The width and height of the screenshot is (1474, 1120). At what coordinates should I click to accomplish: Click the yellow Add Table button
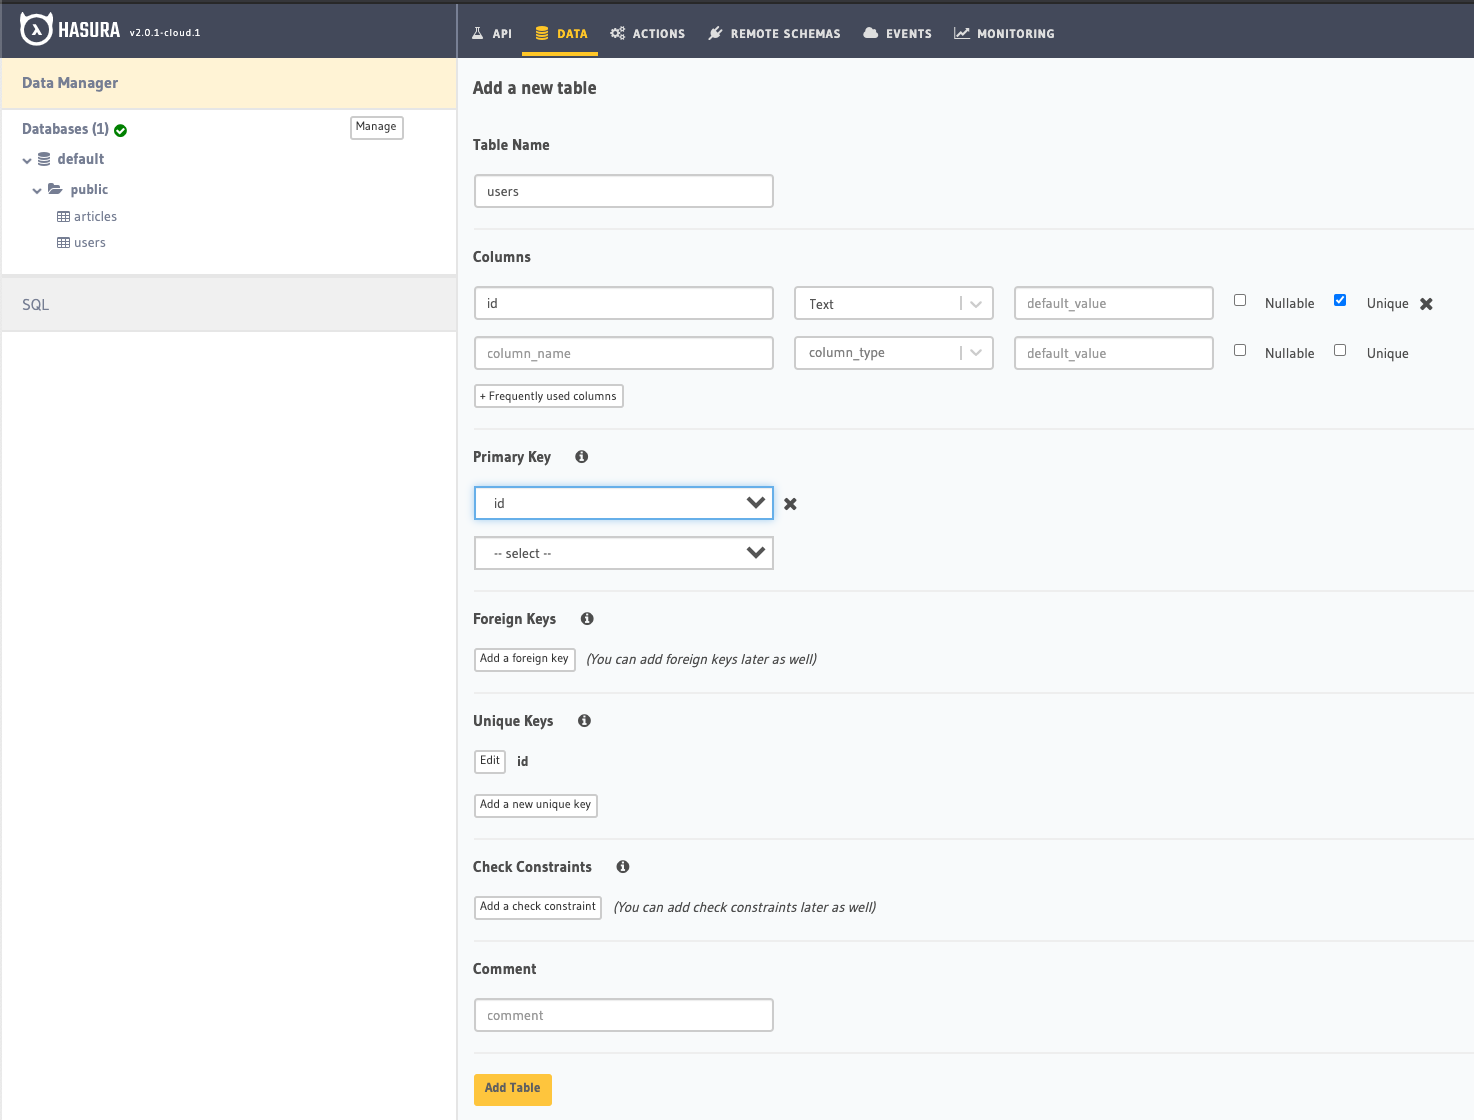tap(513, 1089)
